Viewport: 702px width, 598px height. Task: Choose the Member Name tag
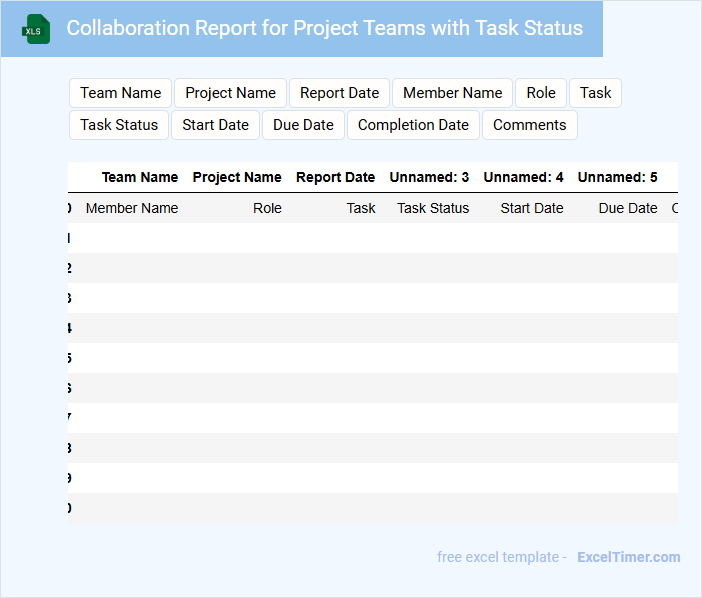pos(452,93)
